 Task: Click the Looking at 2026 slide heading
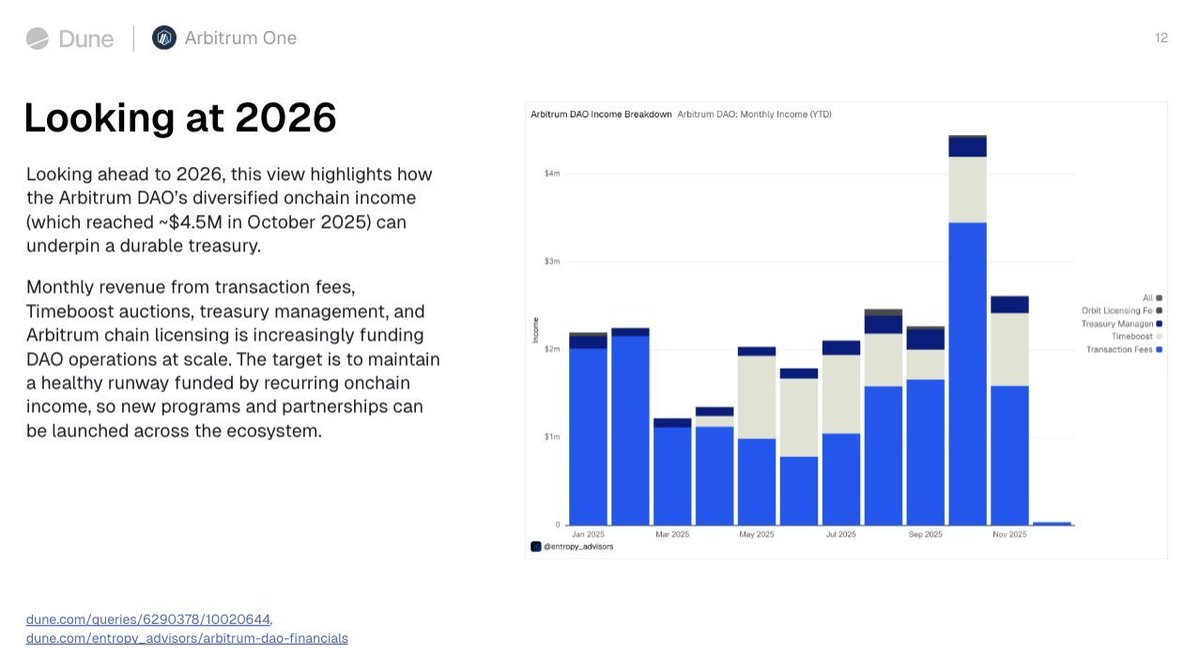tap(180, 118)
